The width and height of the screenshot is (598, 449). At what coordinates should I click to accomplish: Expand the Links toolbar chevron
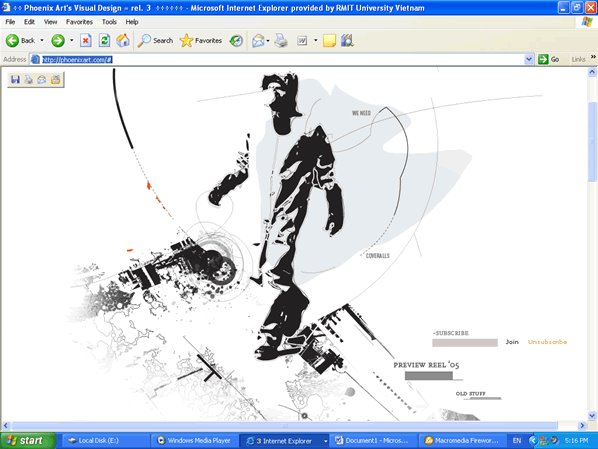tap(593, 57)
